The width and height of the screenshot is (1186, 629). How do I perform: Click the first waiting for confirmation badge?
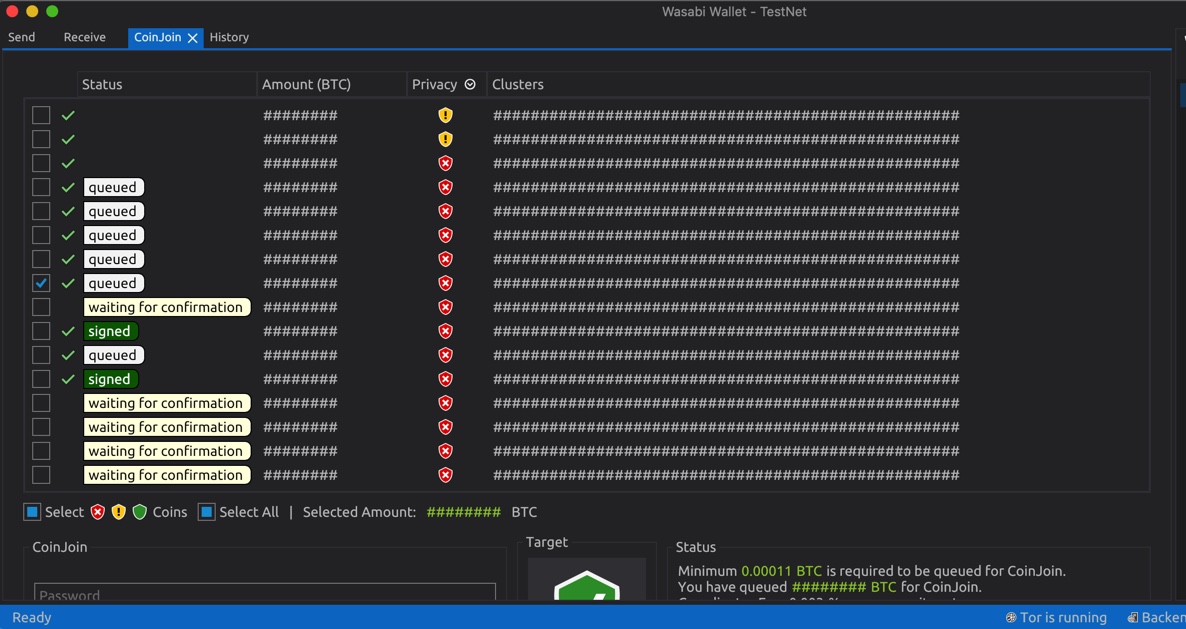click(x=166, y=307)
